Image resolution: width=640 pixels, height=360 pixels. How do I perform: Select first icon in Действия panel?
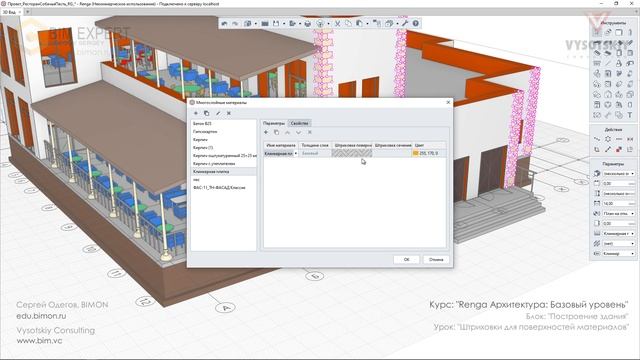click(x=597, y=139)
